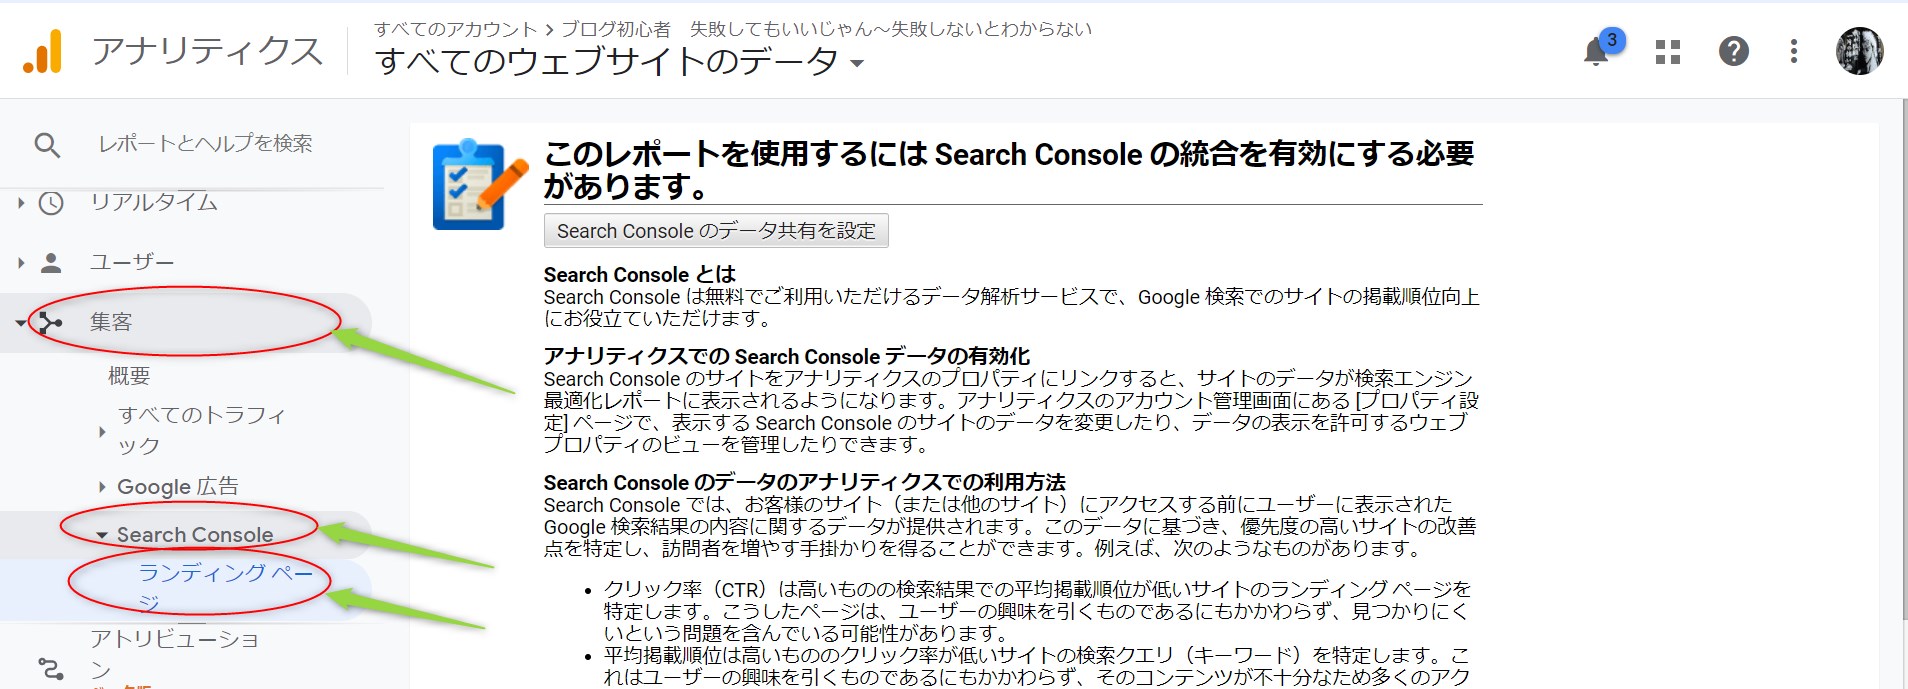Click the リアルタイム clock icon
Screen dimensions: 1908x689
pyautogui.click(x=51, y=203)
